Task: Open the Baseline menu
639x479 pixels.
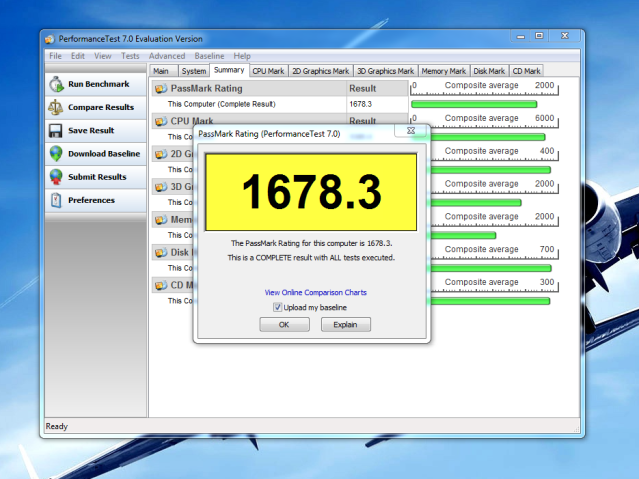Action: [x=209, y=56]
